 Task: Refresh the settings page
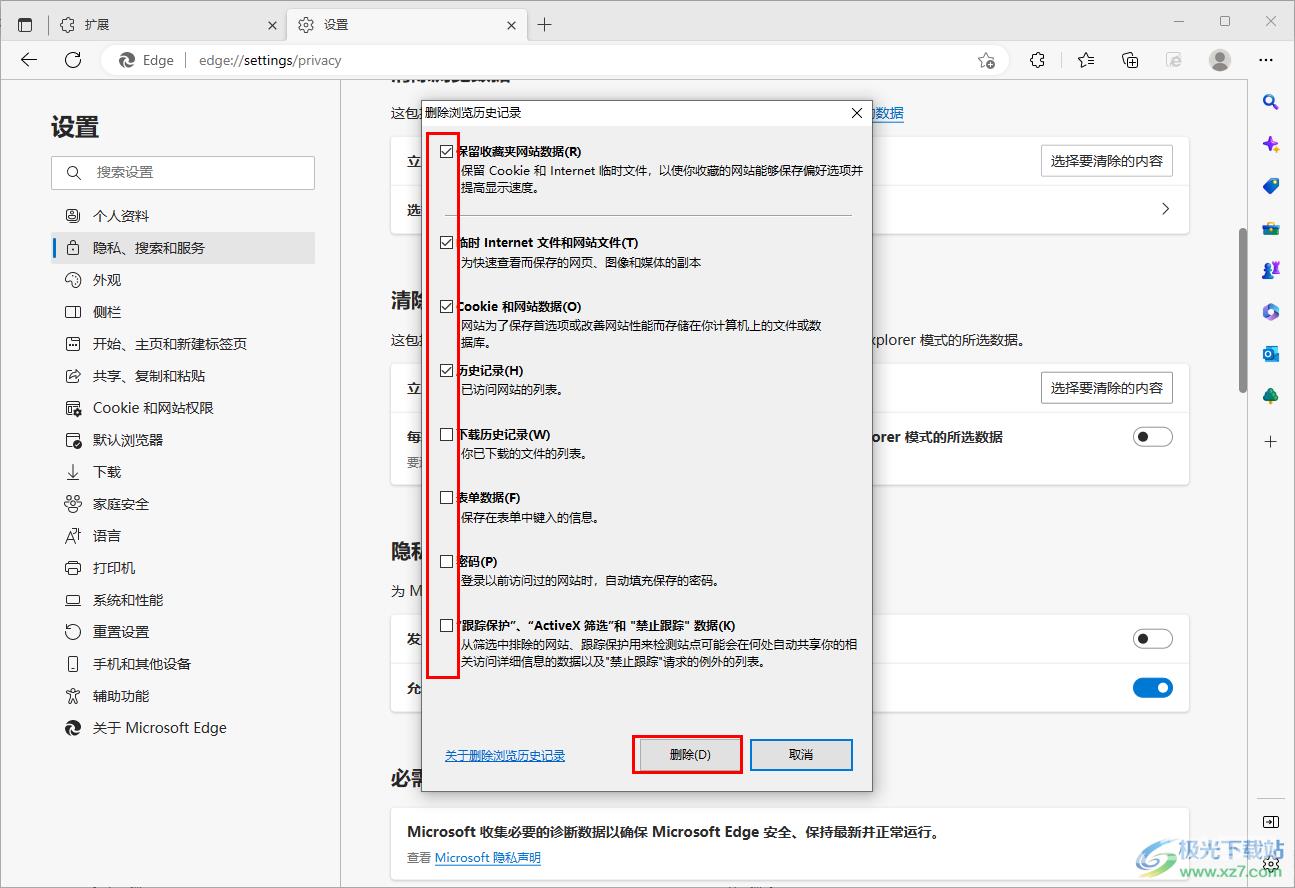(73, 60)
